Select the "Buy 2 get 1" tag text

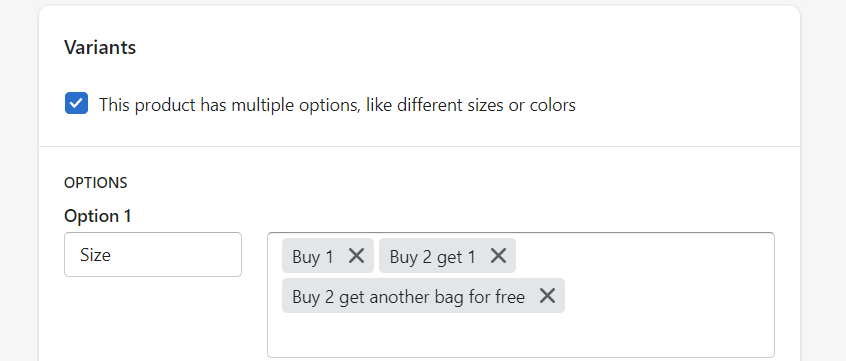(433, 256)
